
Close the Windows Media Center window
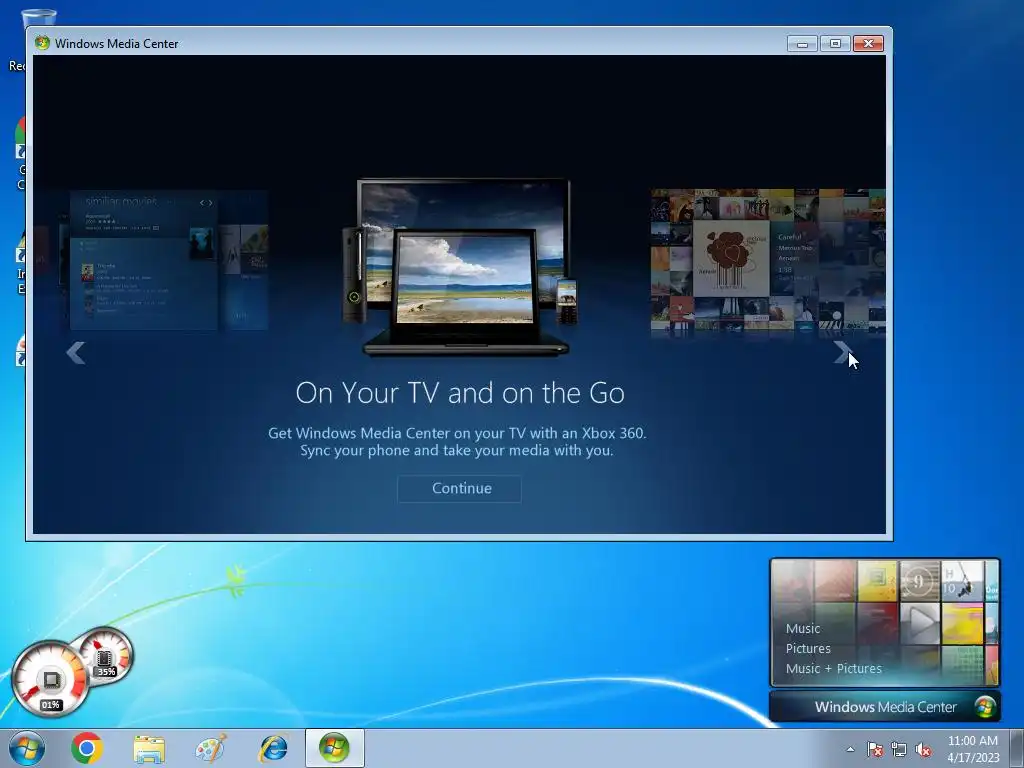[869, 44]
